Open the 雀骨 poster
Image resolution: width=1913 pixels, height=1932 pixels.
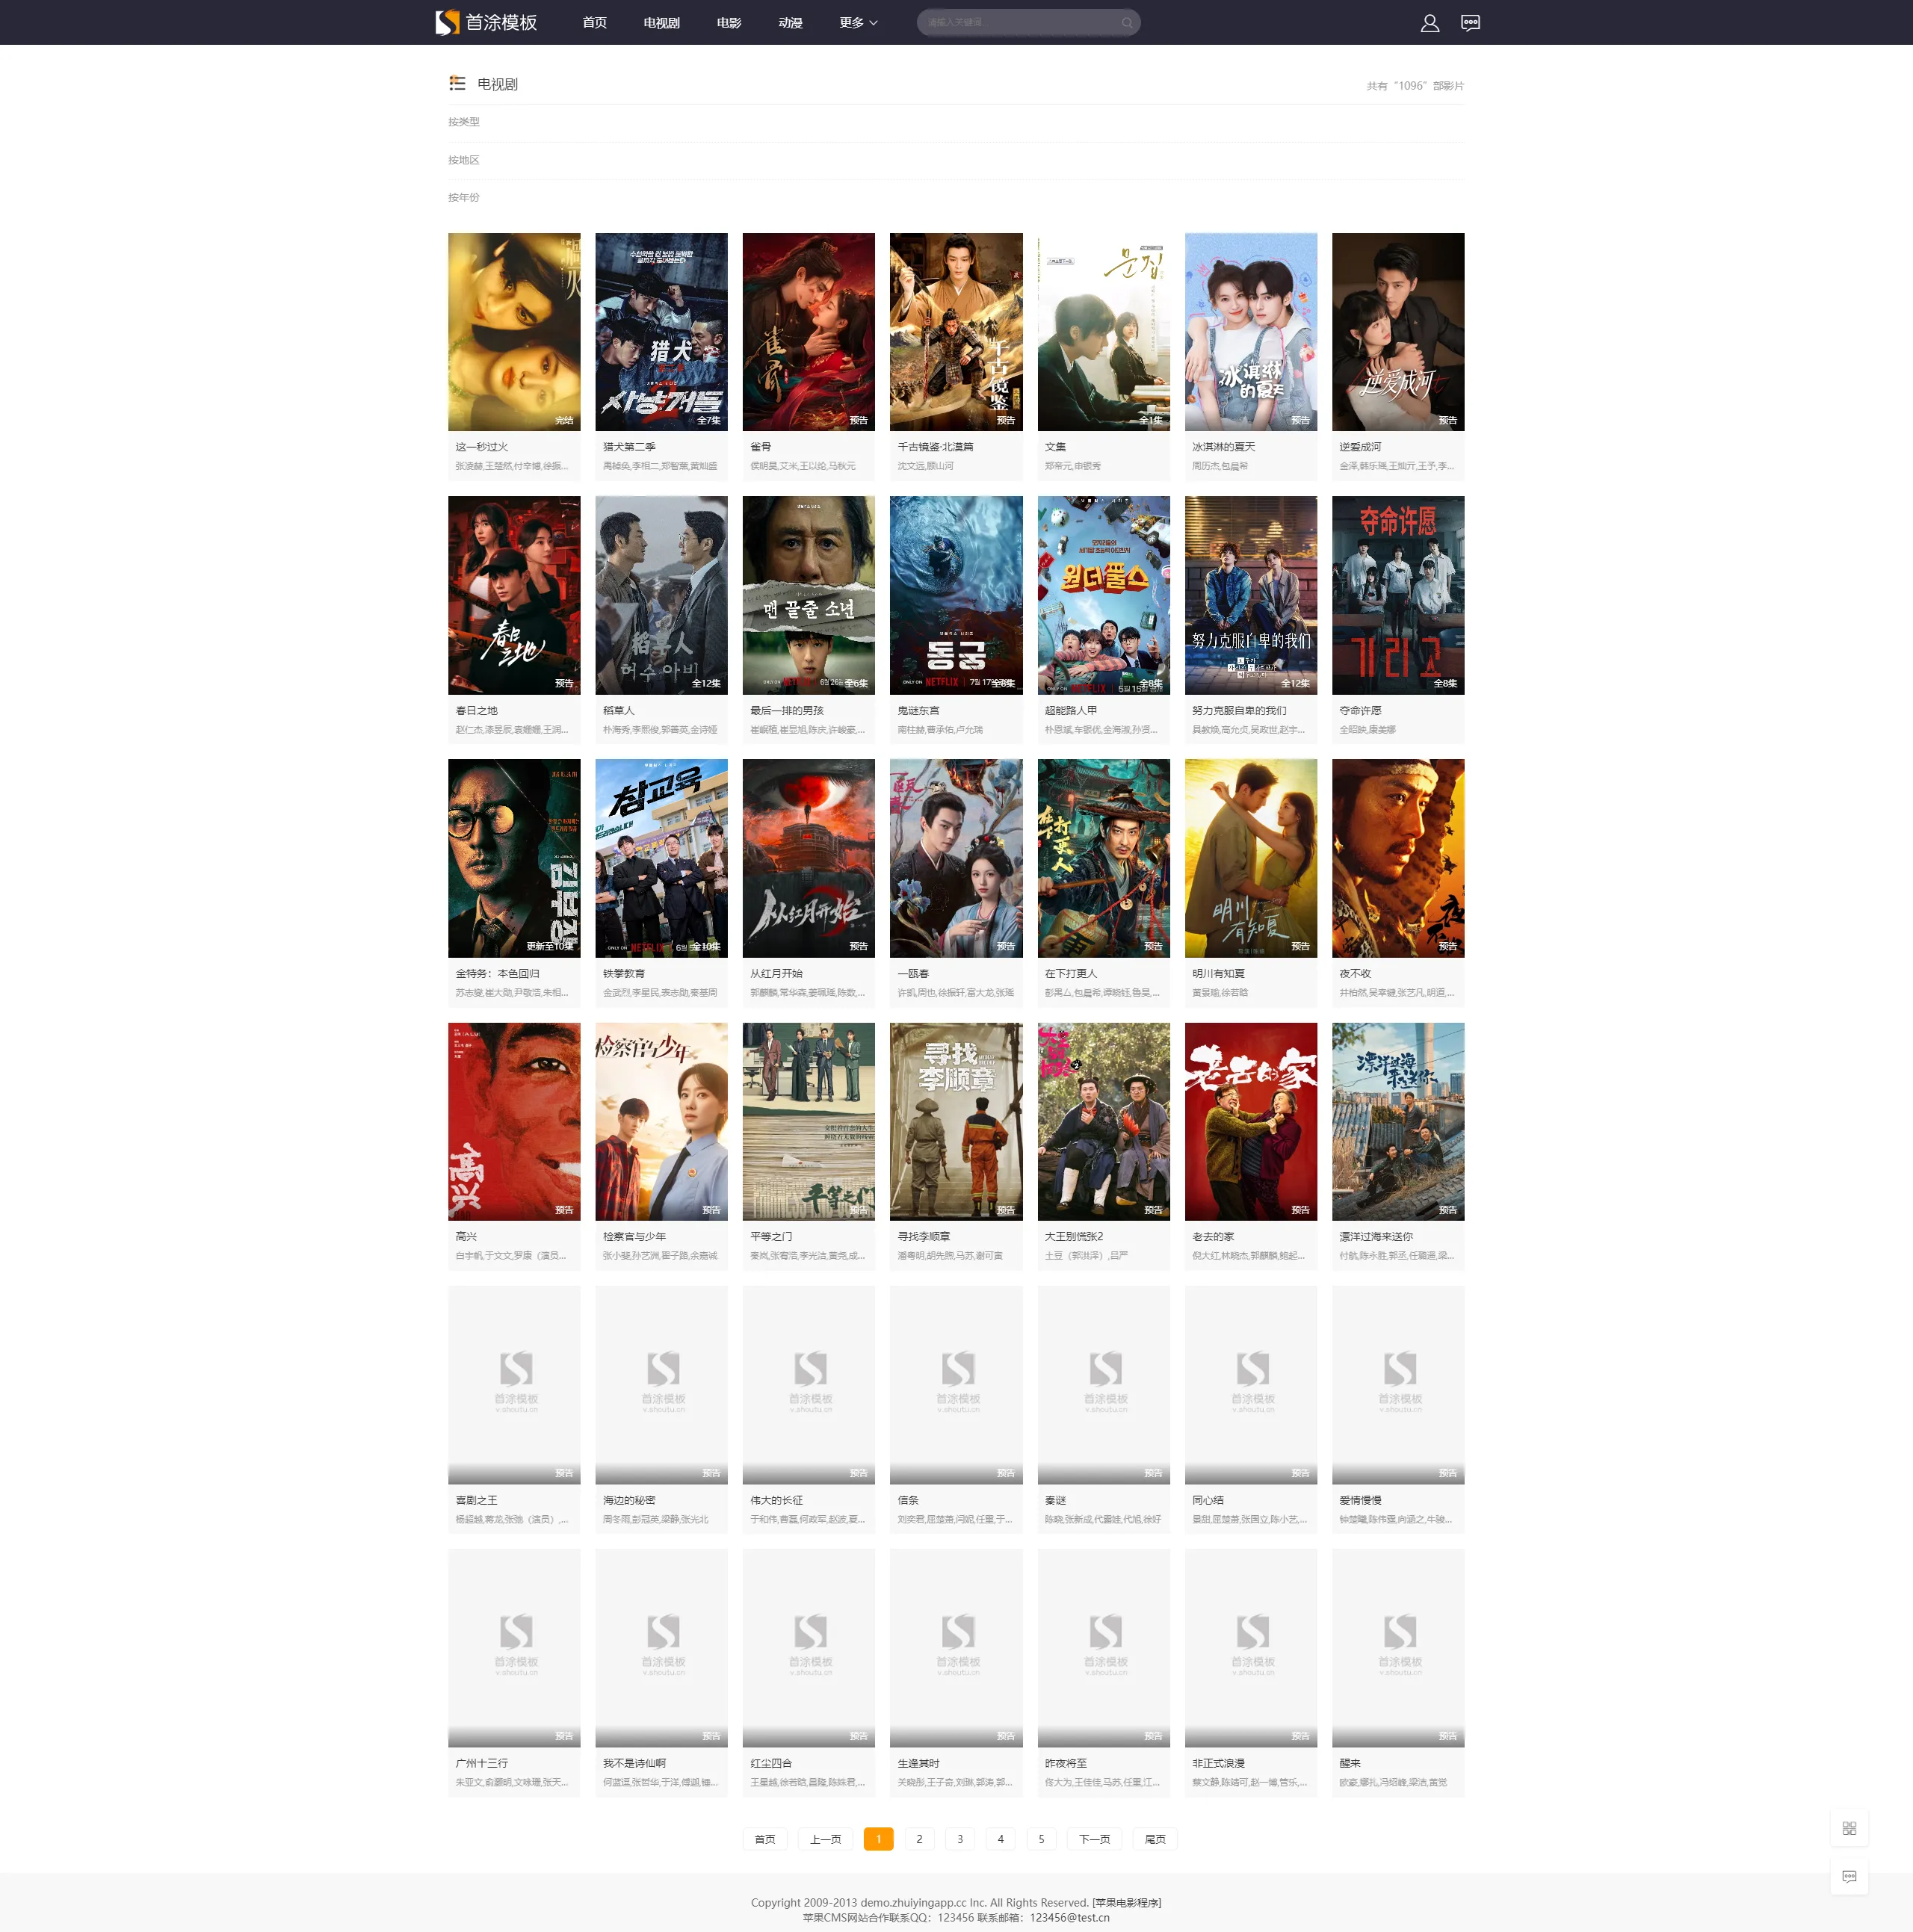[808, 332]
